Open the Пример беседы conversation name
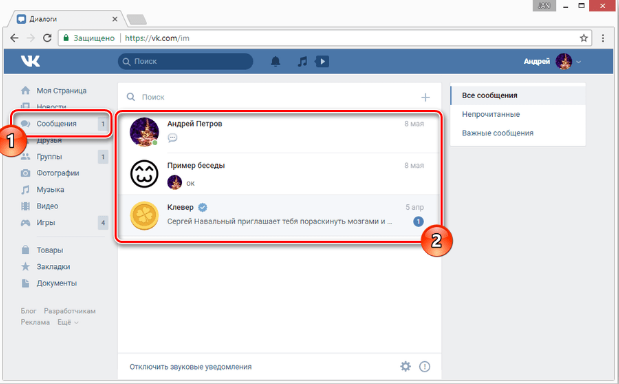The height and width of the screenshot is (384, 619). tap(196, 165)
